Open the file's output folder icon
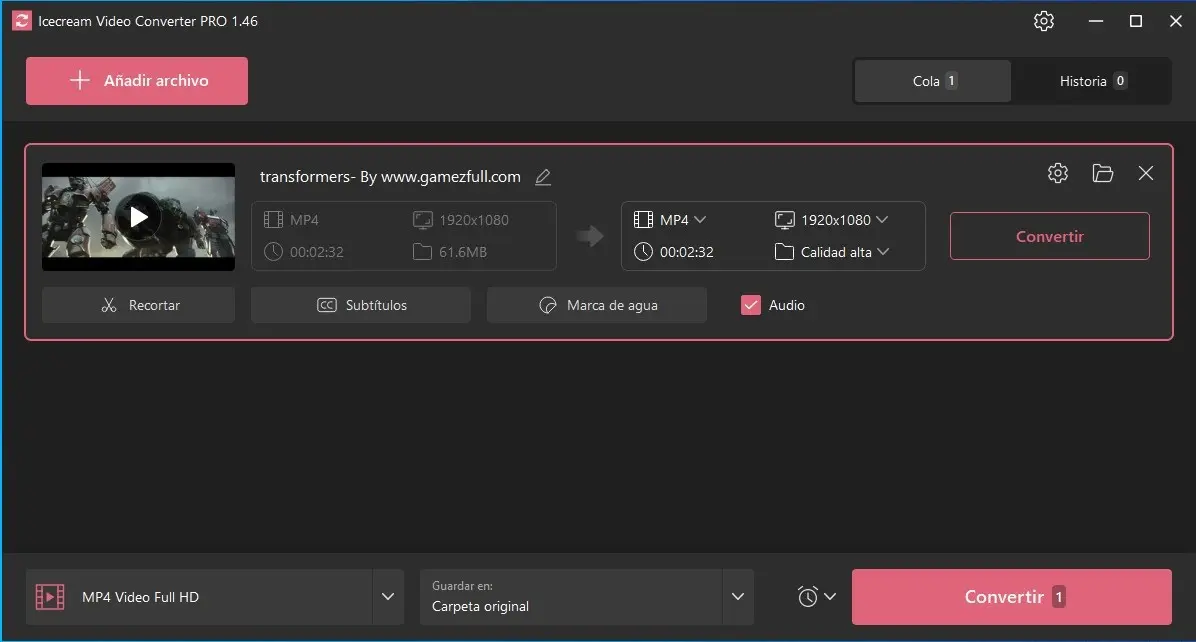The image size is (1196, 642). point(1102,173)
